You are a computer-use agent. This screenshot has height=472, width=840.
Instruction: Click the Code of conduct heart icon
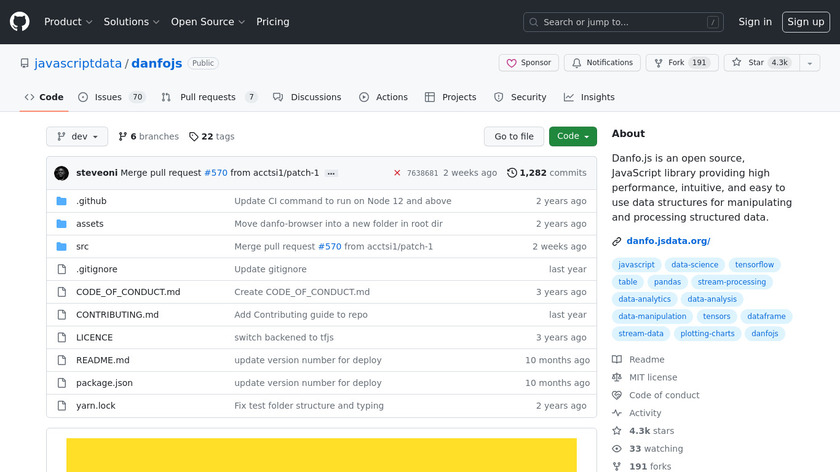pyautogui.click(x=617, y=395)
